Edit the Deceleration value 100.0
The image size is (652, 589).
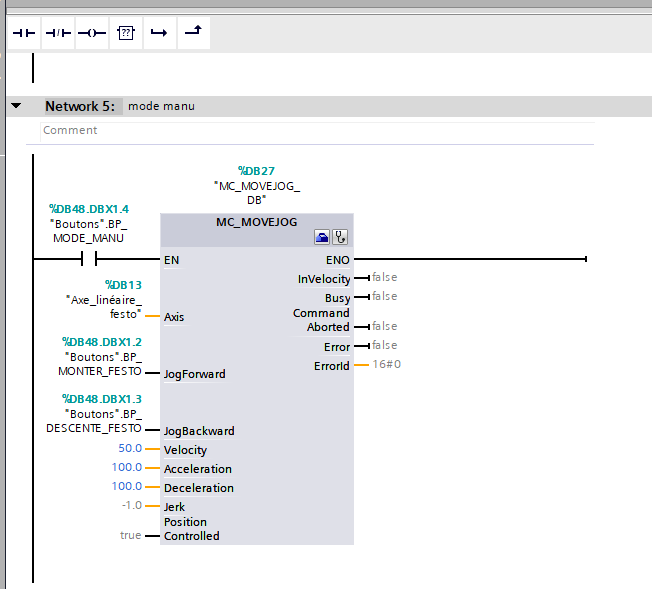click(127, 486)
